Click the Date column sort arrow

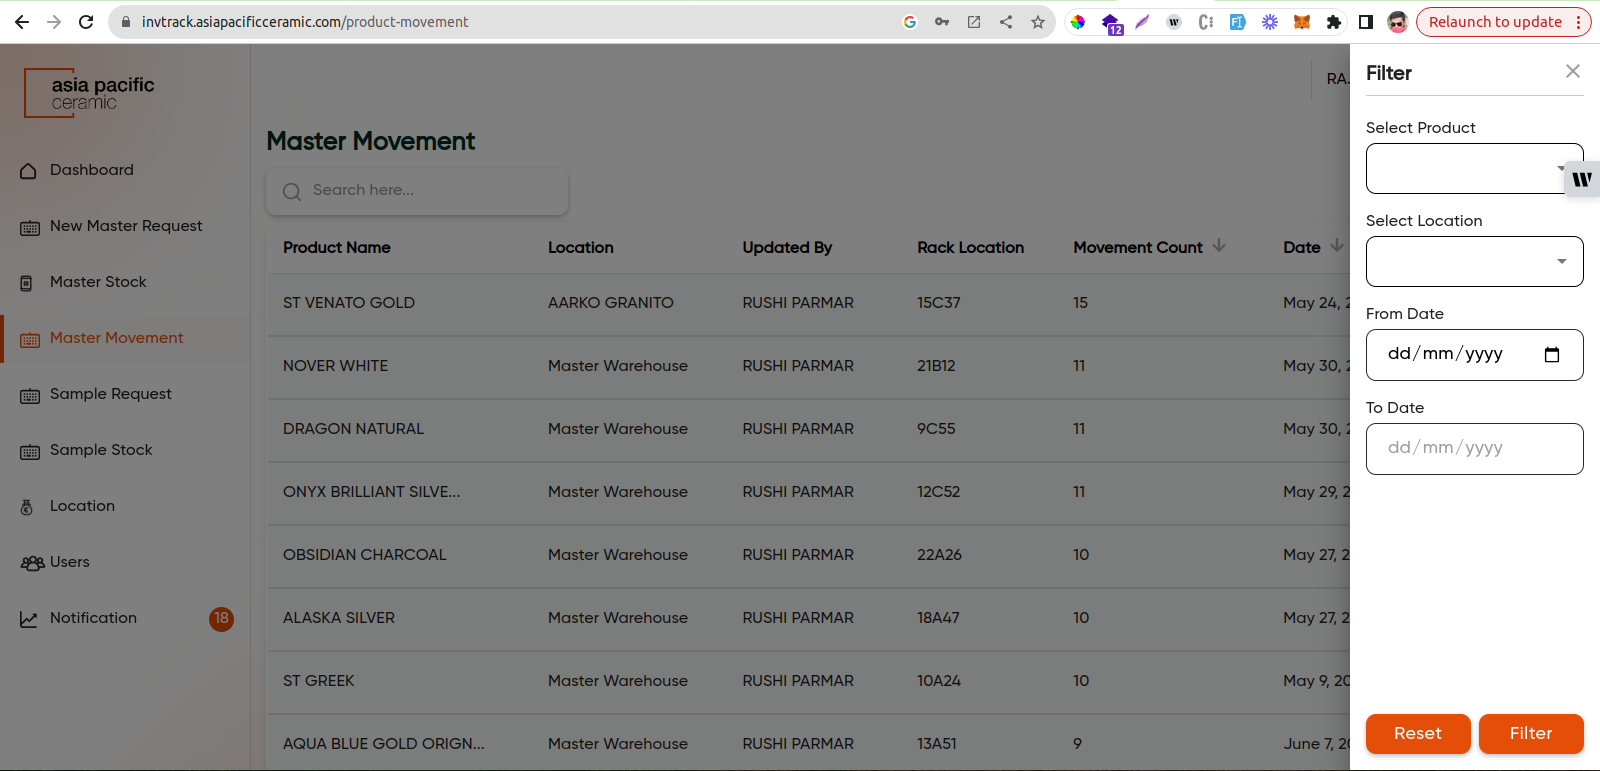[1336, 246]
